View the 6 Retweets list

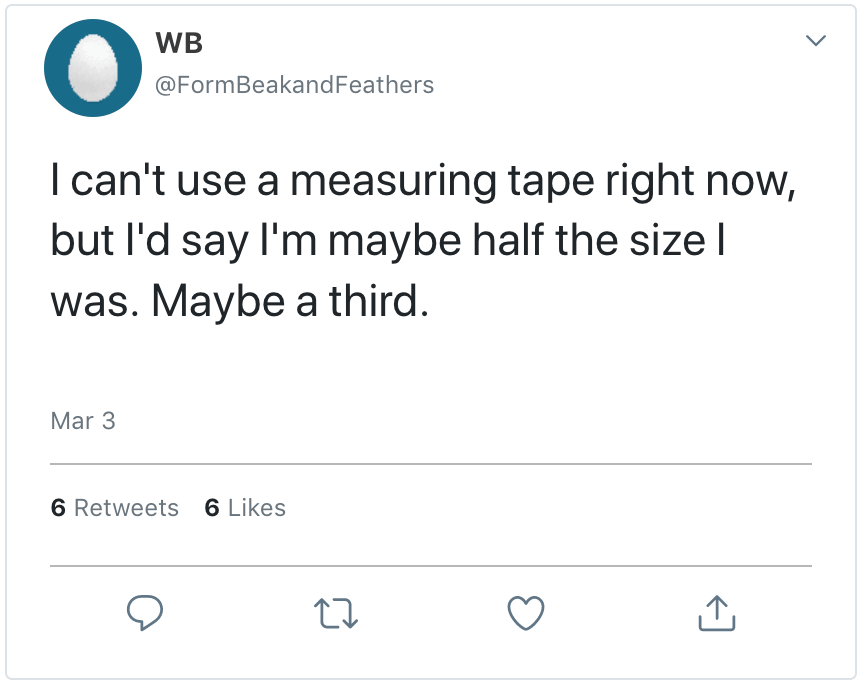point(115,508)
